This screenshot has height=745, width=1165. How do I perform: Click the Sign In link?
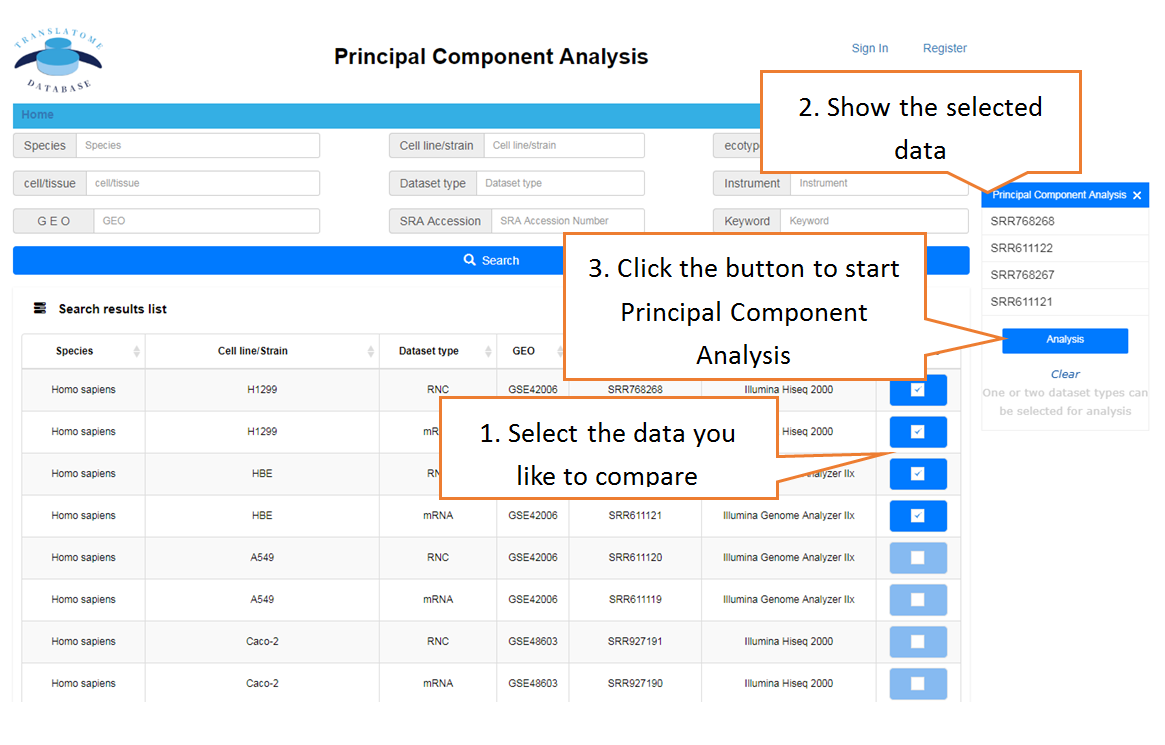tap(870, 48)
